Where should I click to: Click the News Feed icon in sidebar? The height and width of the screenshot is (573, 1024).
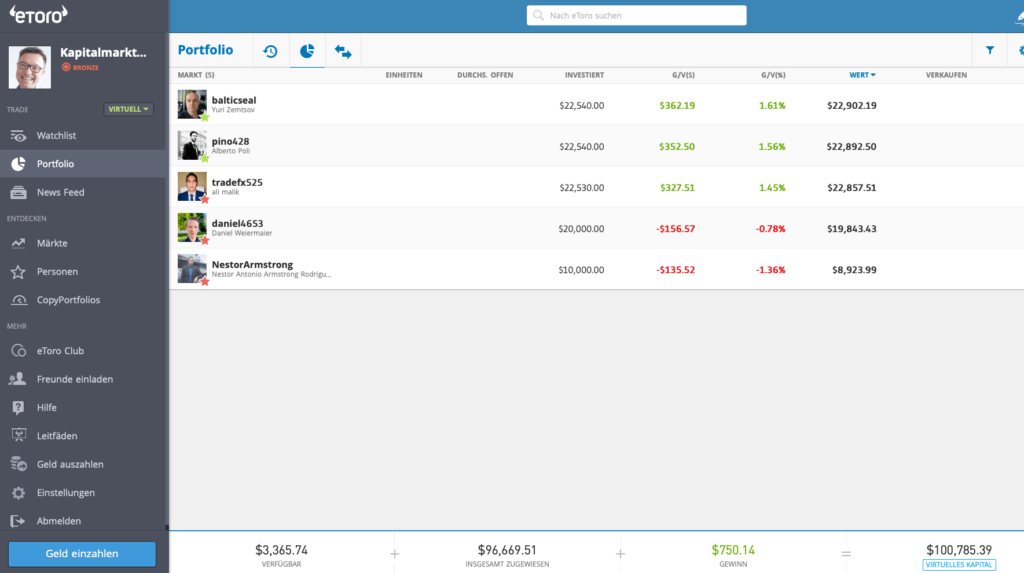click(18, 192)
